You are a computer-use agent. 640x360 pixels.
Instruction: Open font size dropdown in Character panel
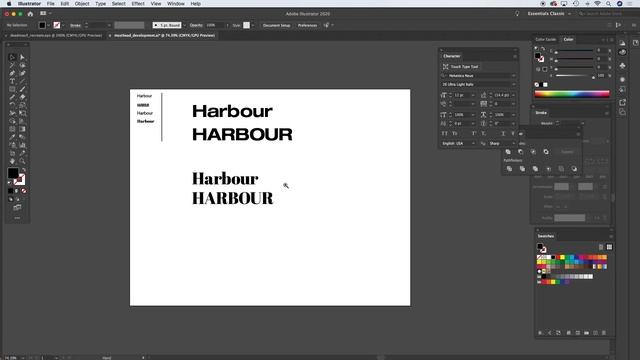[473, 95]
